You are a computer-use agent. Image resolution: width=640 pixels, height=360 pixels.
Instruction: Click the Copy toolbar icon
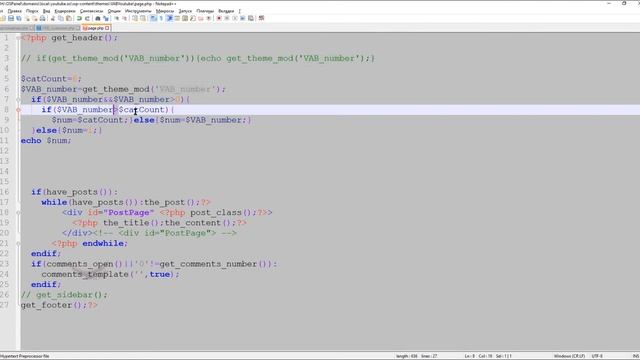click(x=61, y=18)
